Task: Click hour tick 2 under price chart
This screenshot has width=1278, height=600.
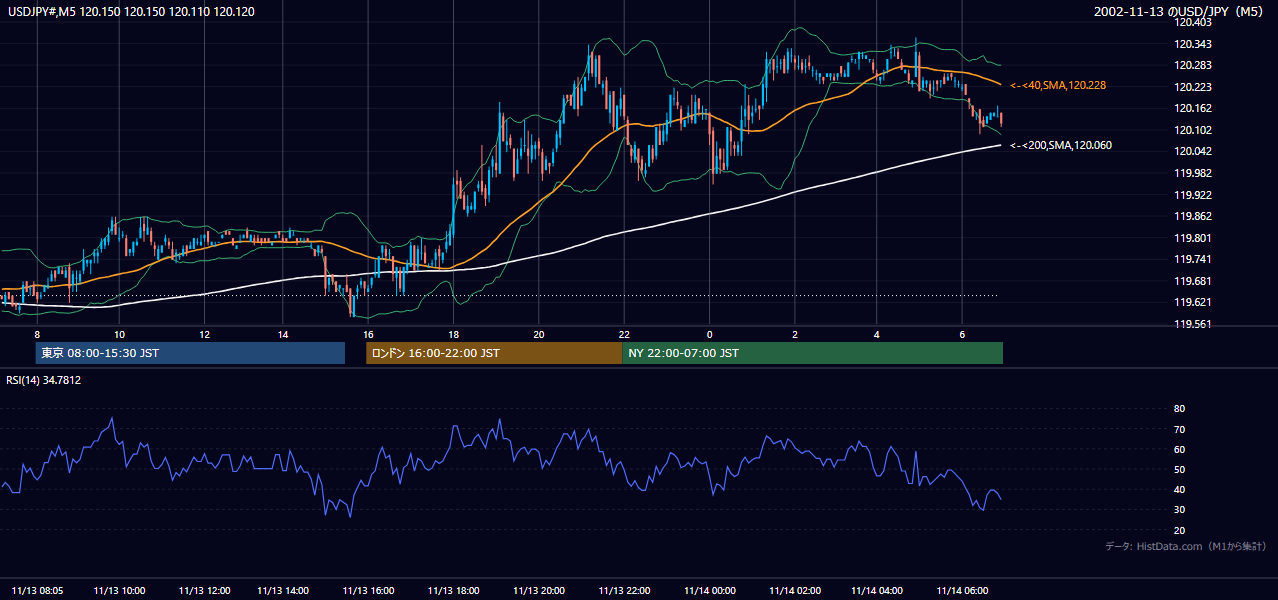Action: 795,334
